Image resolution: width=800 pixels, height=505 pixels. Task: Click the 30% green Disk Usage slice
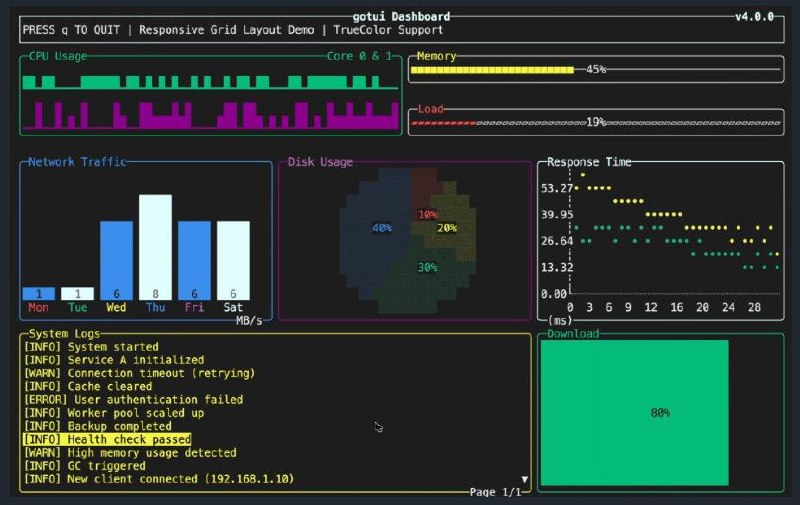(x=426, y=270)
